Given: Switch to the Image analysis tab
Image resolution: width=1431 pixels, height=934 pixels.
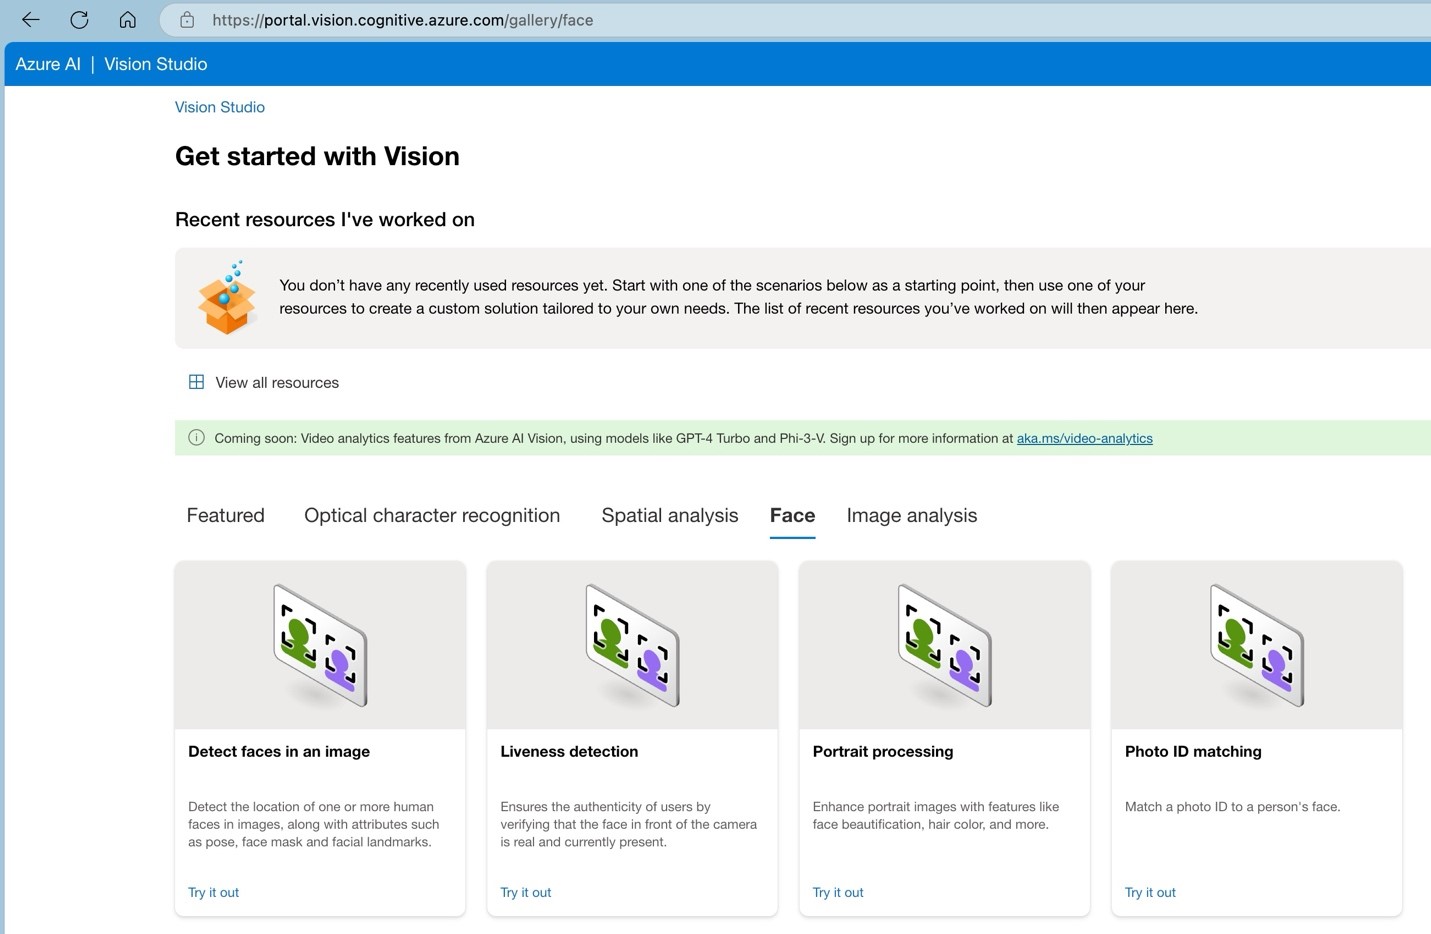Looking at the screenshot, I should tap(911, 515).
